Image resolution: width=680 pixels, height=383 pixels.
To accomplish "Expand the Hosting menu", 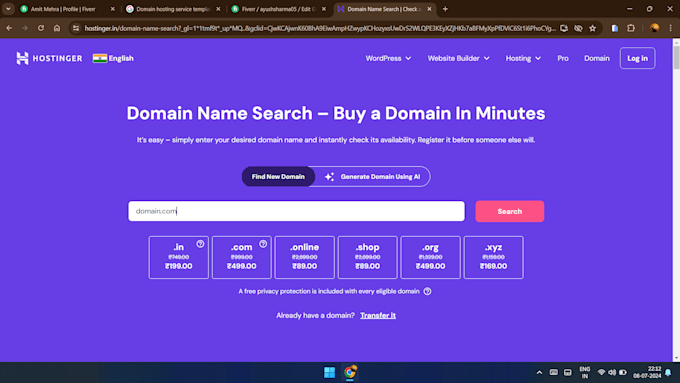I will (x=523, y=58).
